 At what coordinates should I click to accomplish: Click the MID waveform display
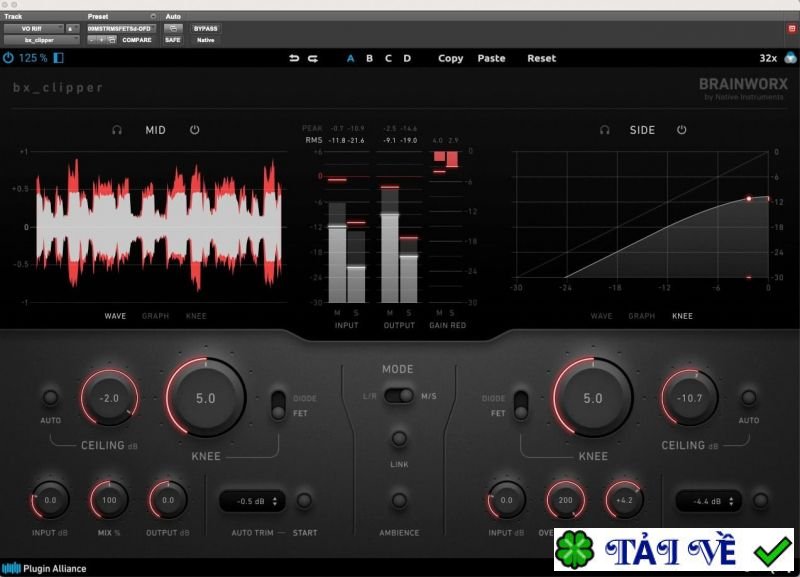(x=159, y=227)
